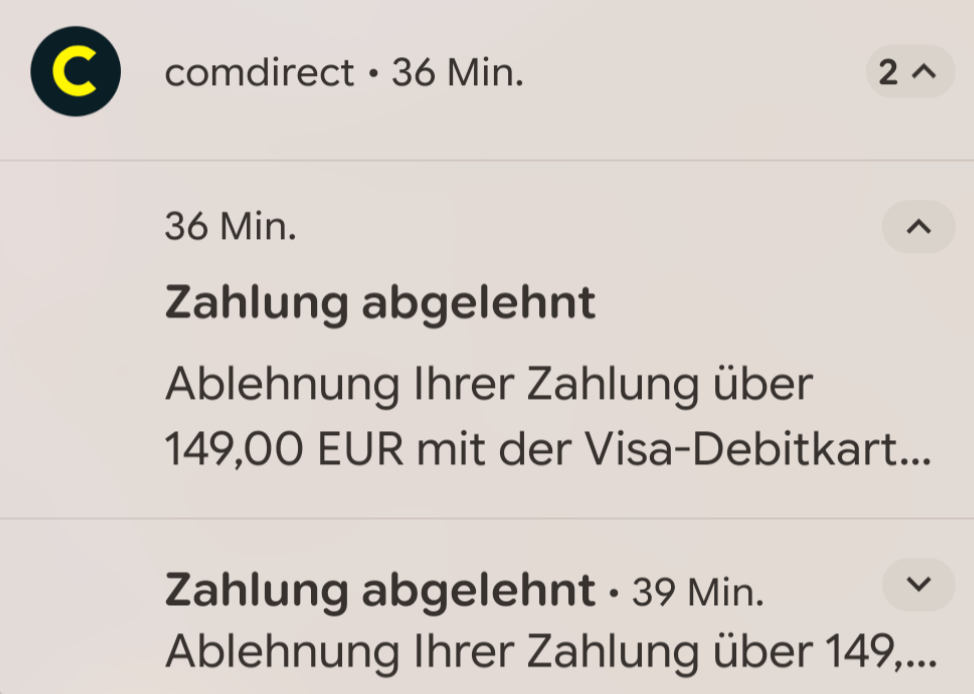Tap the word abgelehnt in second notification
Image resolution: width=974 pixels, height=694 pixels.
[478, 590]
